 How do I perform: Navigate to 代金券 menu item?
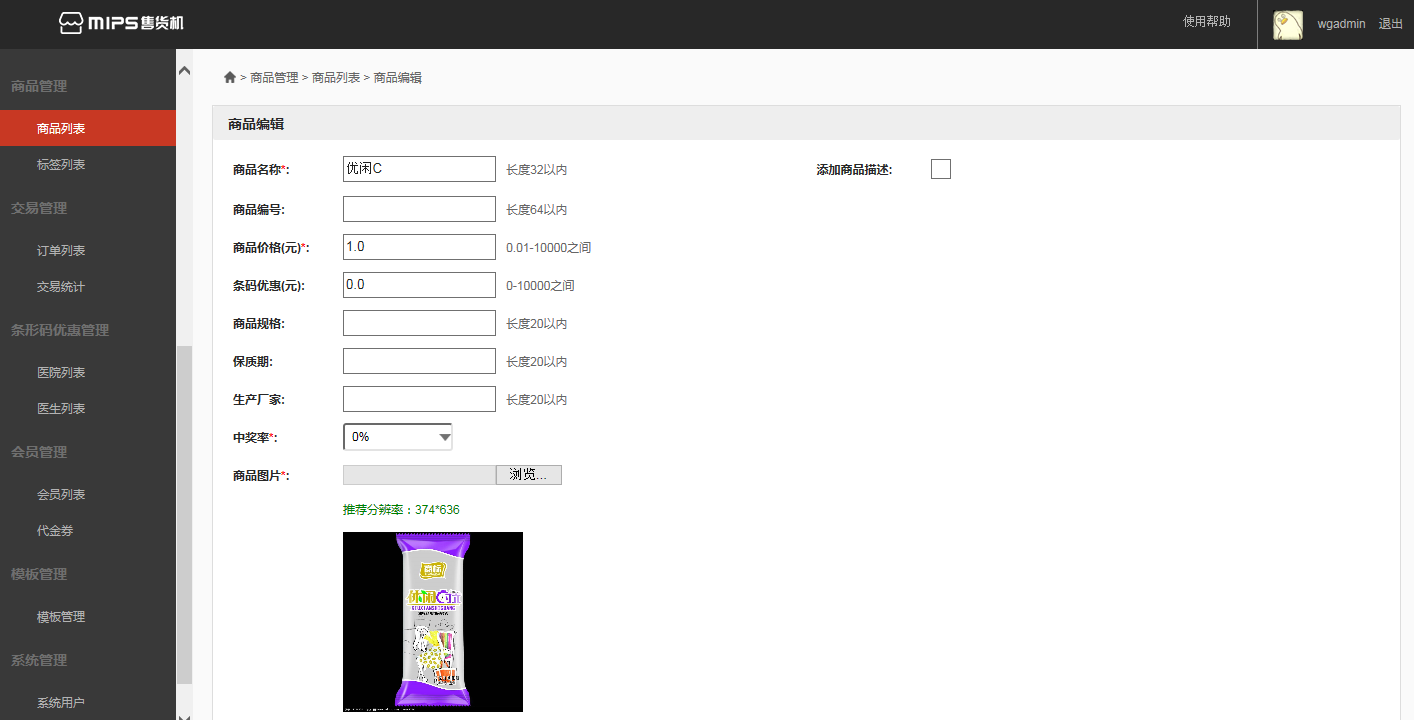[x=55, y=531]
